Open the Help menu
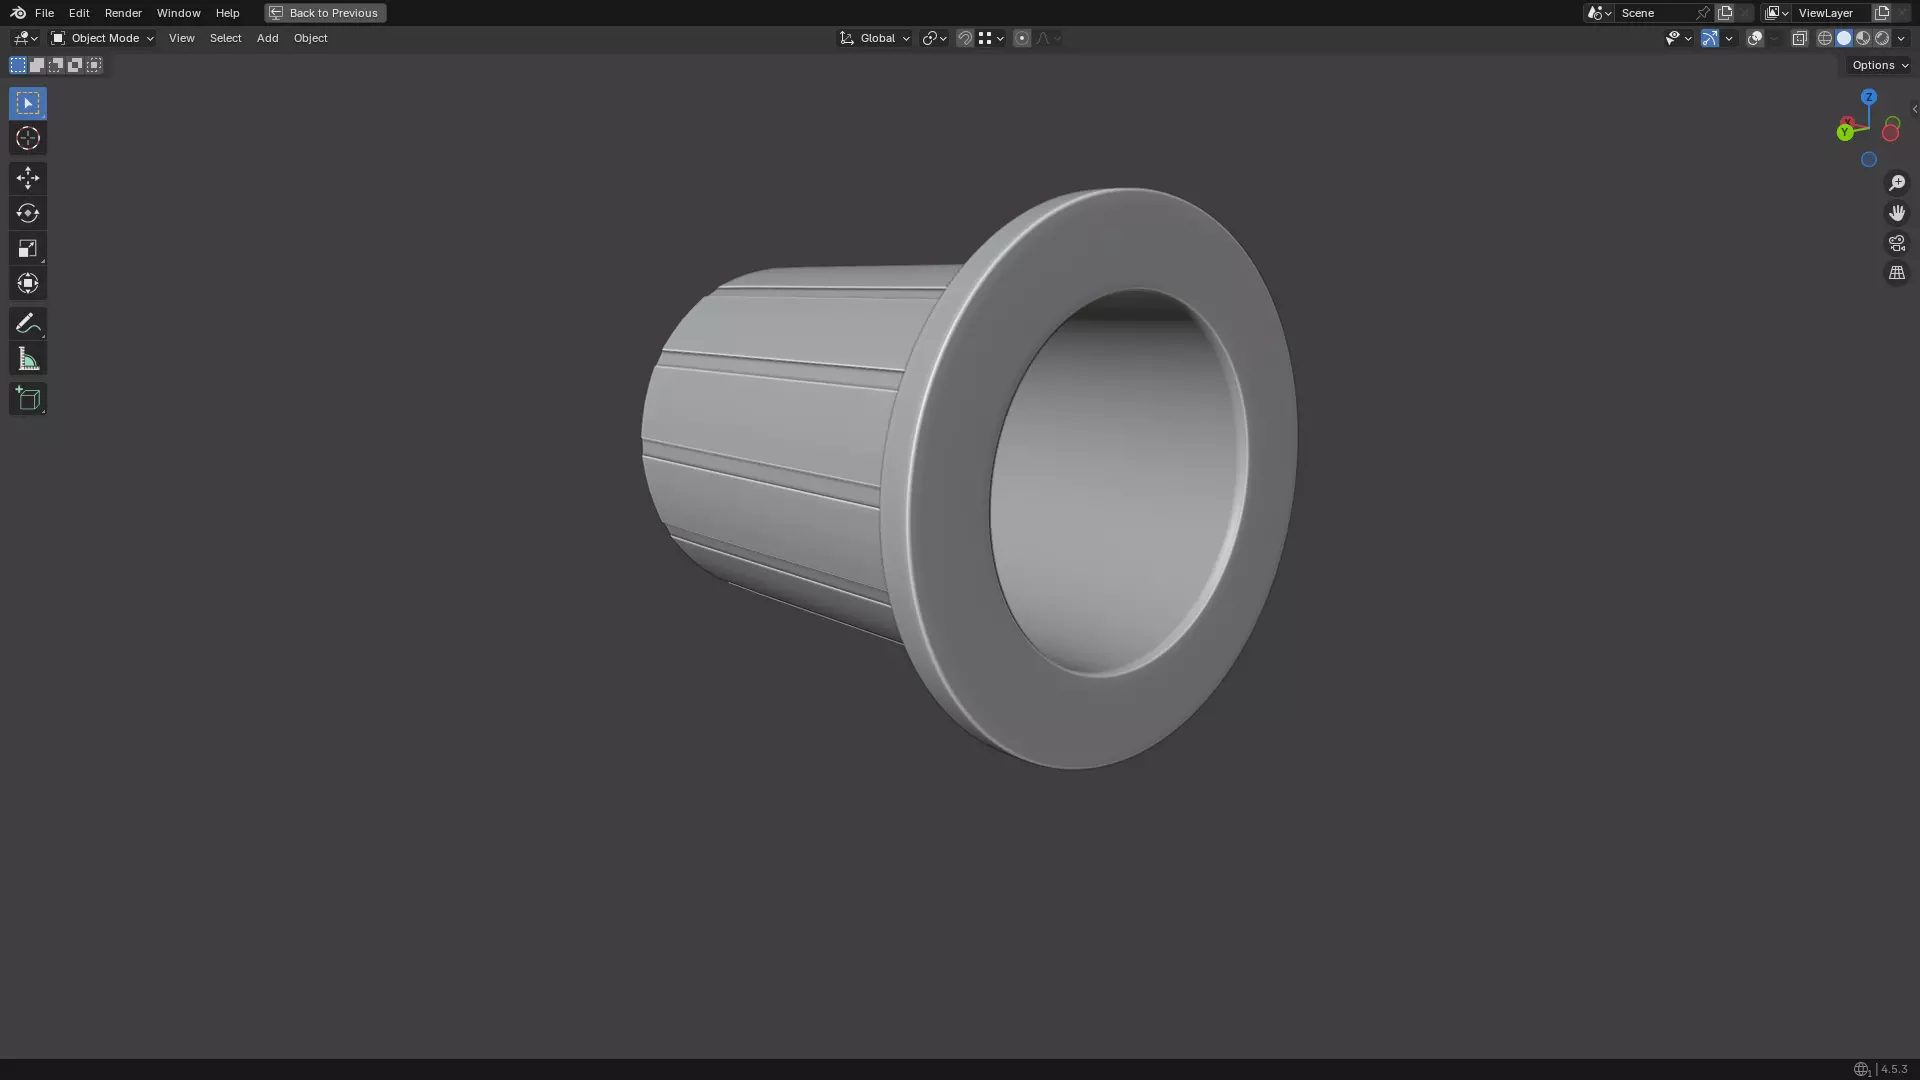 pos(227,13)
